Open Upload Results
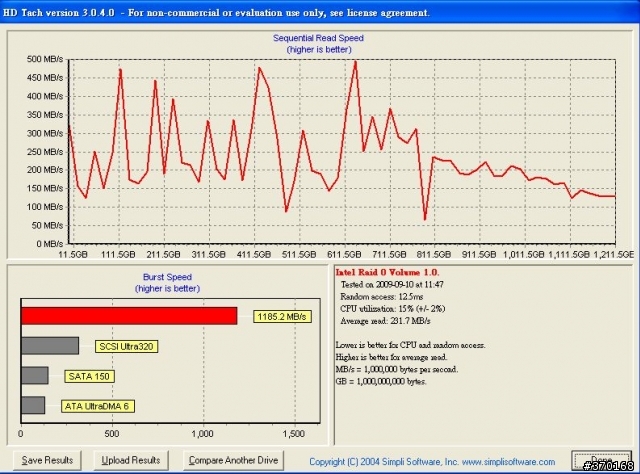 131,461
